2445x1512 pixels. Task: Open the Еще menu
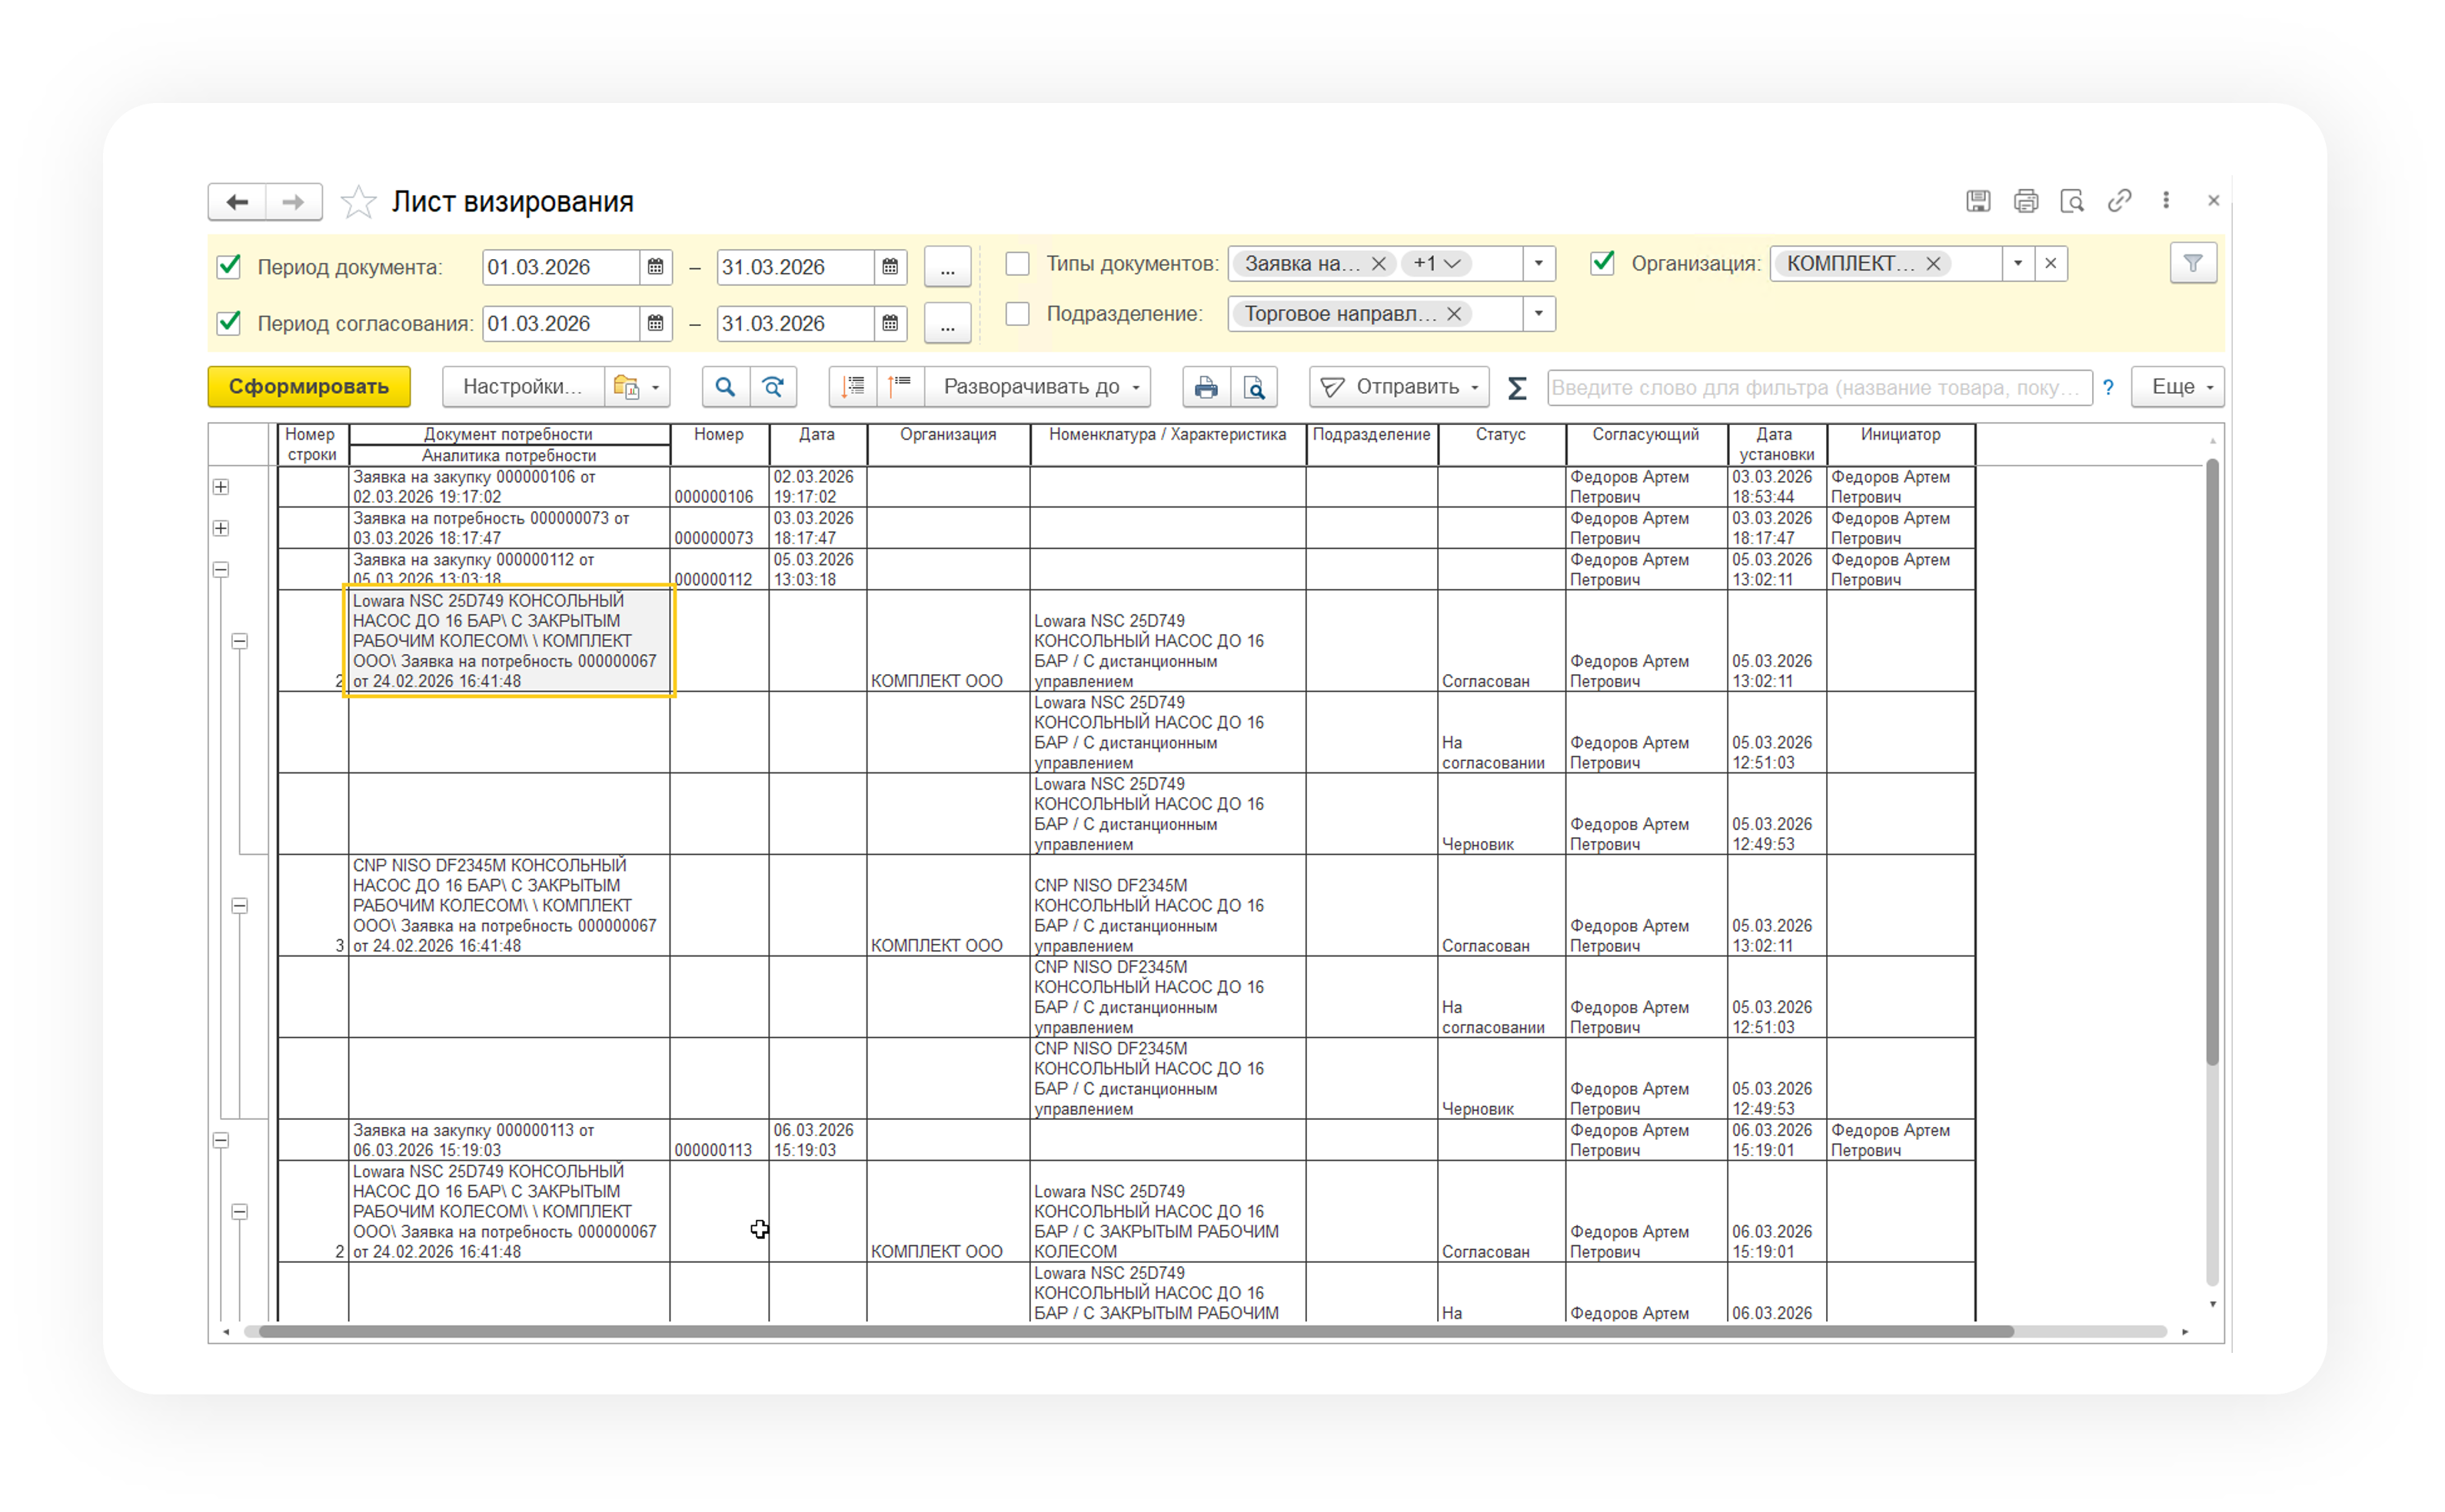point(2178,387)
